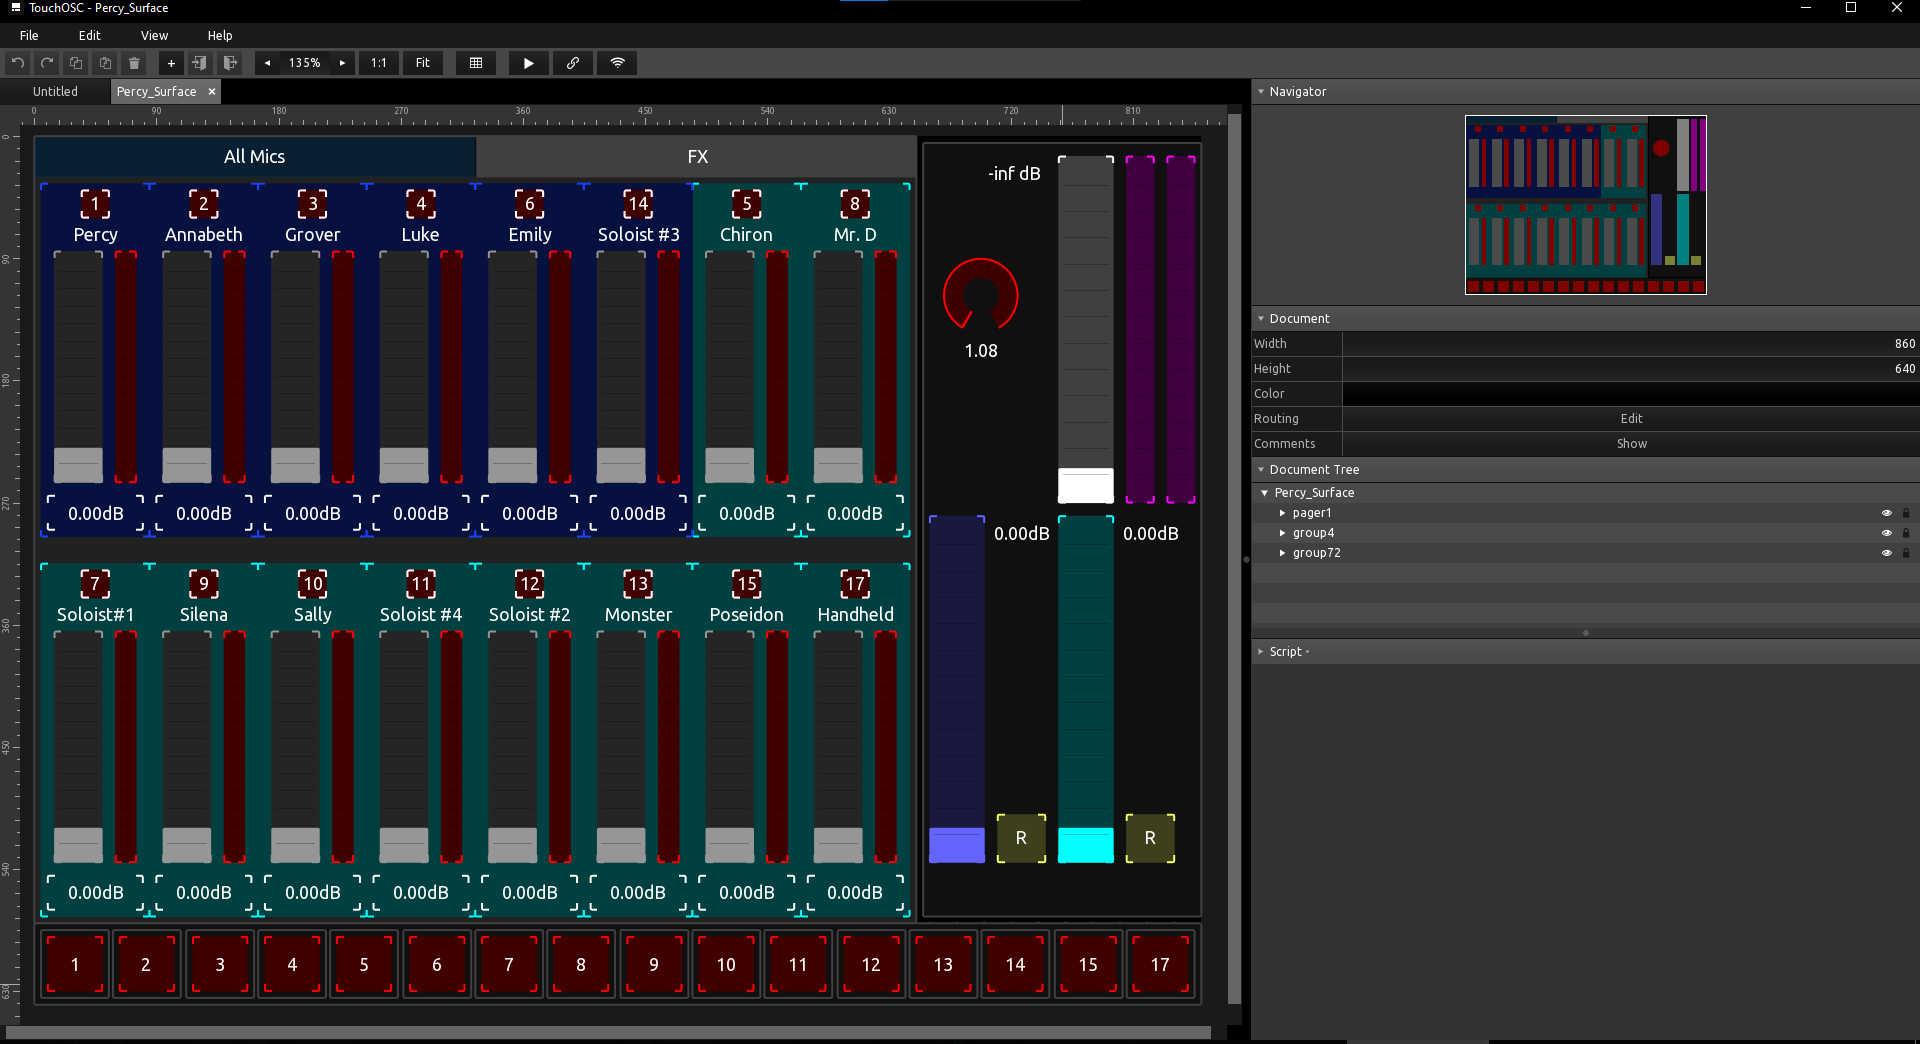1920x1044 pixels.
Task: Open the View menu
Action: pyautogui.click(x=154, y=35)
